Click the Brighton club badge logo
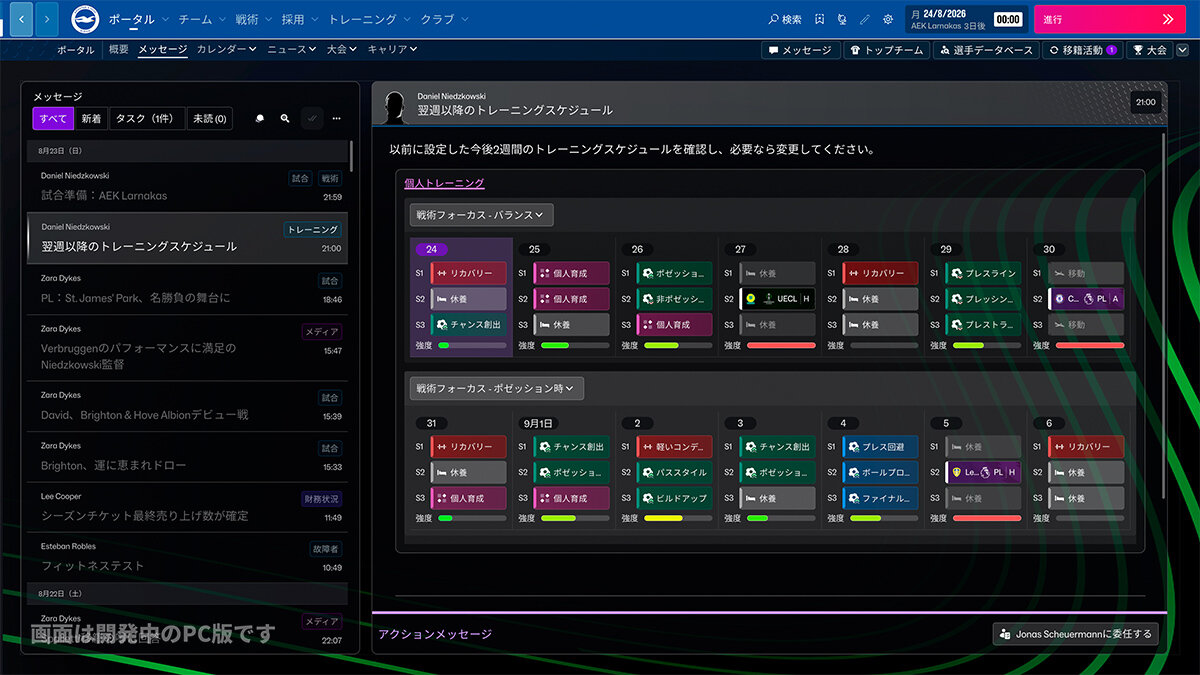 click(85, 18)
